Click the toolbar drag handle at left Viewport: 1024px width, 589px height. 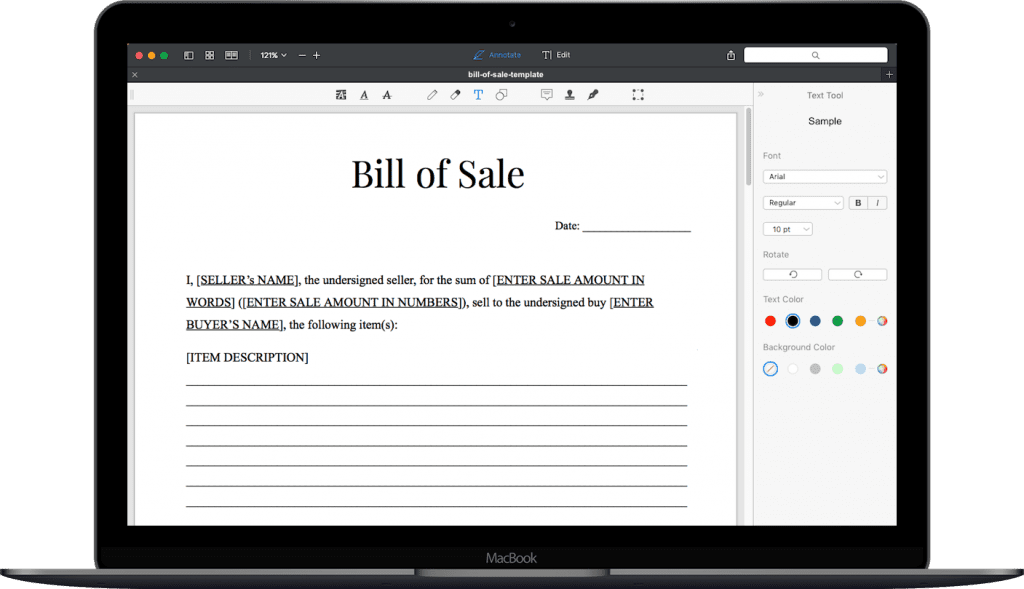132,95
